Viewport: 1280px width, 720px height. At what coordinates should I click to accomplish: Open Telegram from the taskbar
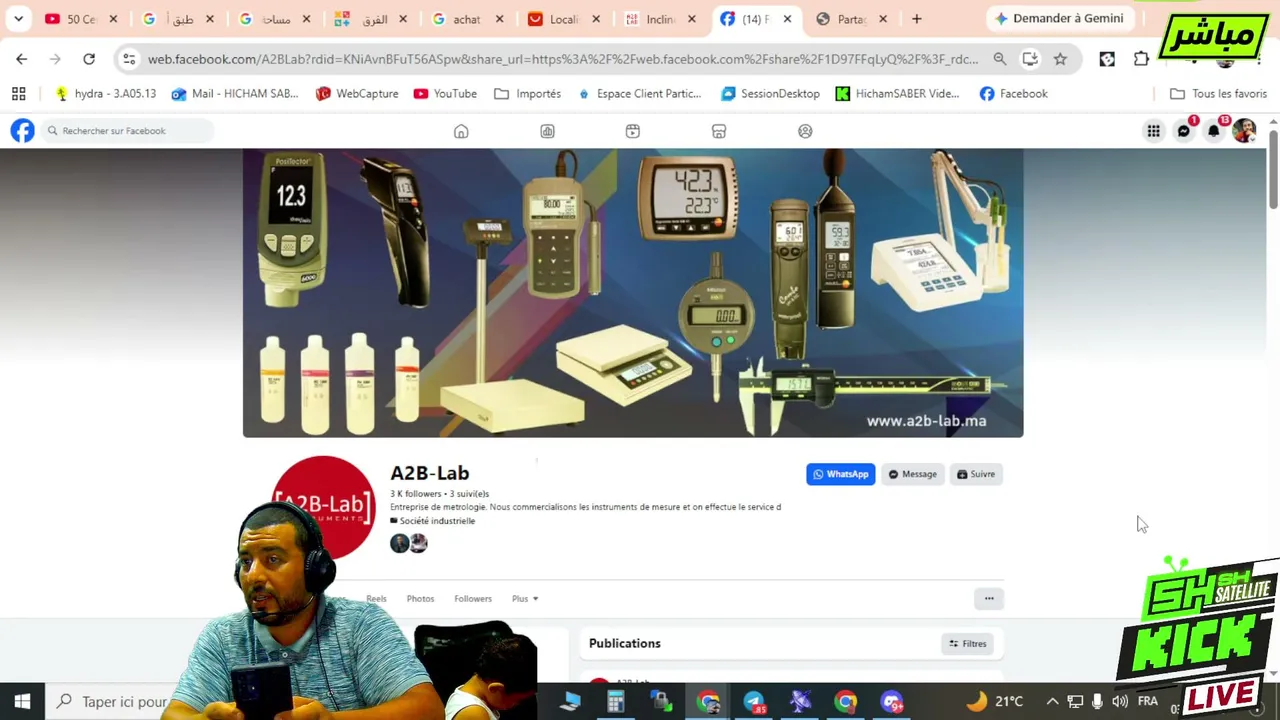point(753,702)
